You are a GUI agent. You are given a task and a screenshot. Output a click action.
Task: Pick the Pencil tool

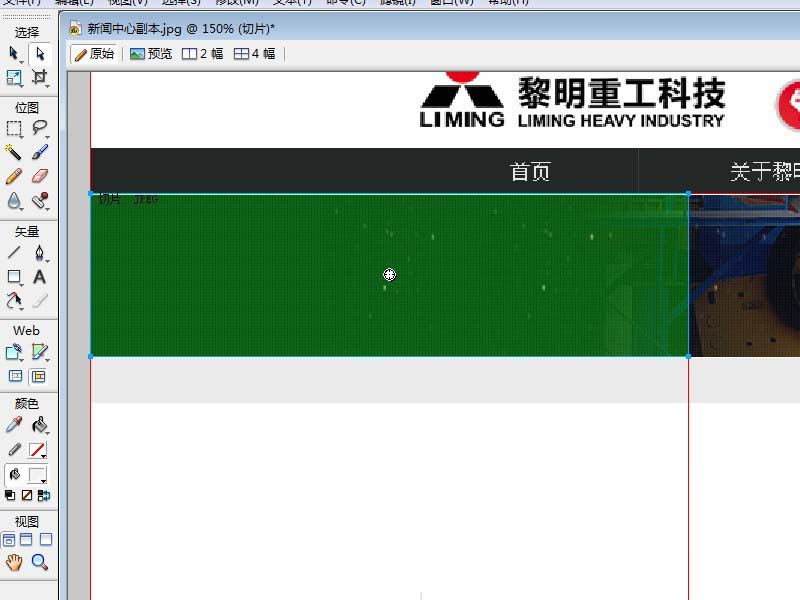[14, 176]
